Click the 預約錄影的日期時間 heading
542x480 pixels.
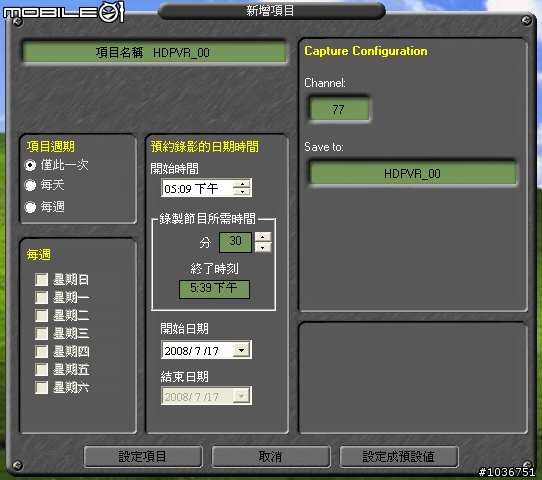[205, 147]
